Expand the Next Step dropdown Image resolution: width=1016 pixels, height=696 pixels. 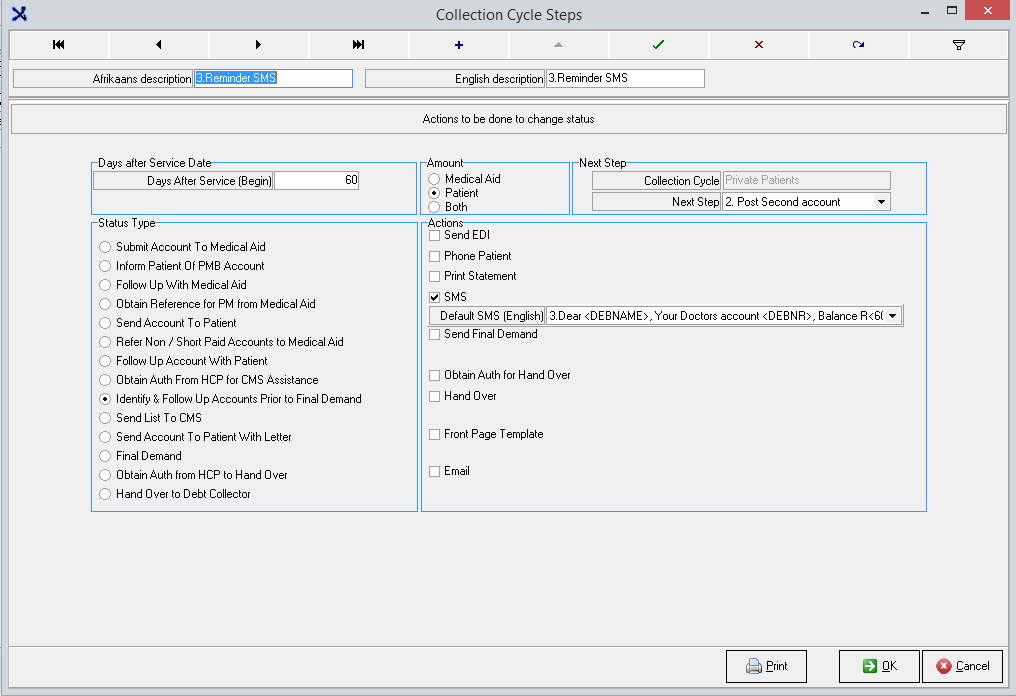(881, 202)
